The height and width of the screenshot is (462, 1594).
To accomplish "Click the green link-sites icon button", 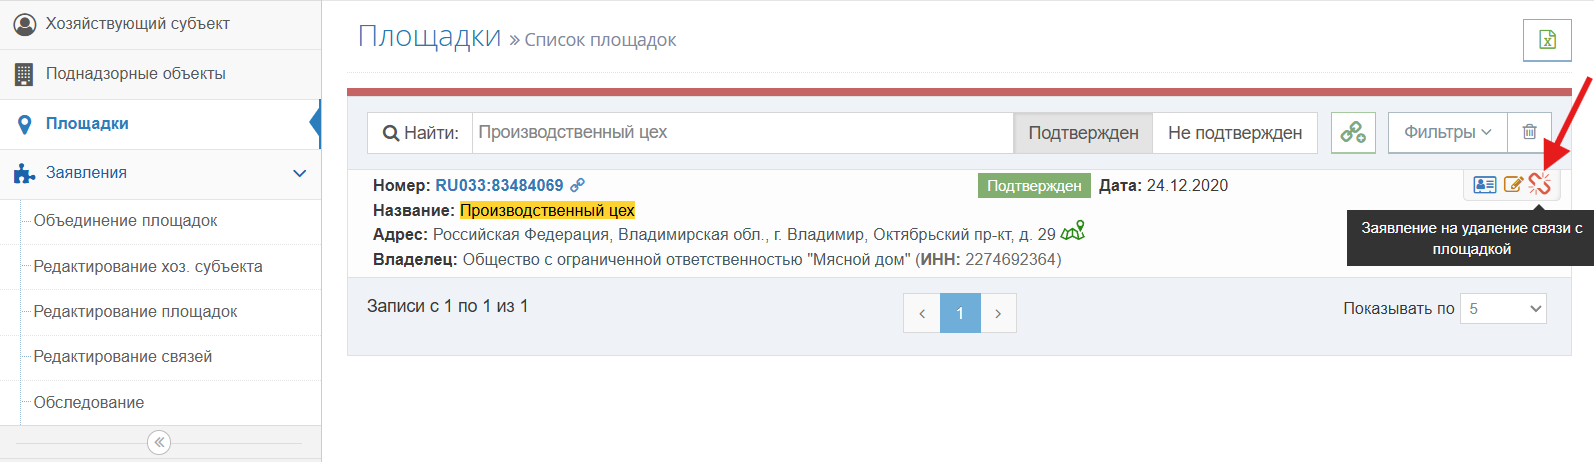I will click(x=1353, y=132).
